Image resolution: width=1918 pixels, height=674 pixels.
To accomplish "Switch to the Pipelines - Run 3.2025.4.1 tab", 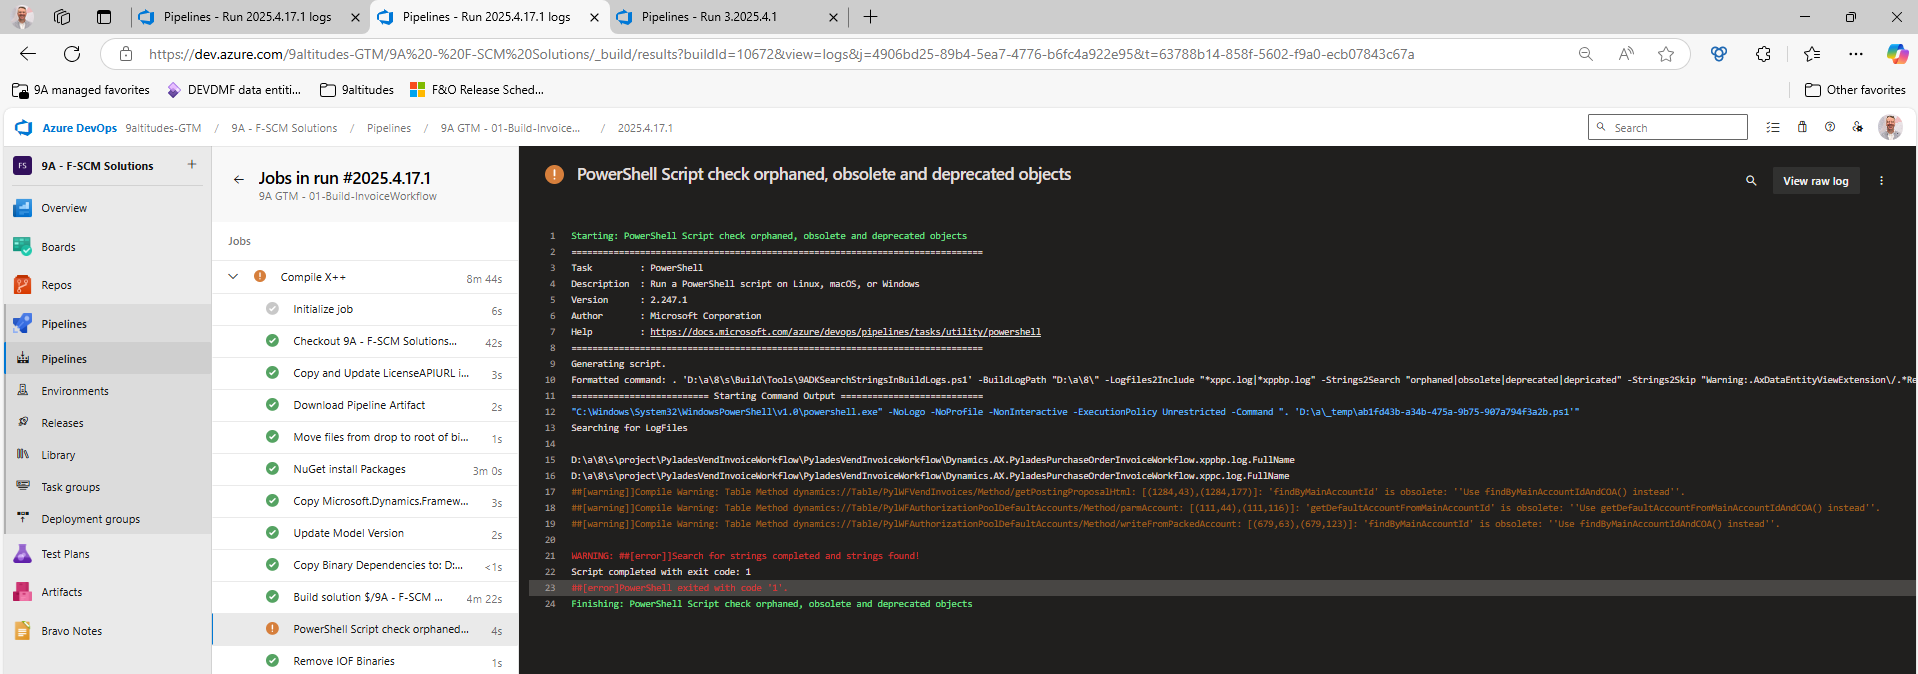I will point(708,17).
